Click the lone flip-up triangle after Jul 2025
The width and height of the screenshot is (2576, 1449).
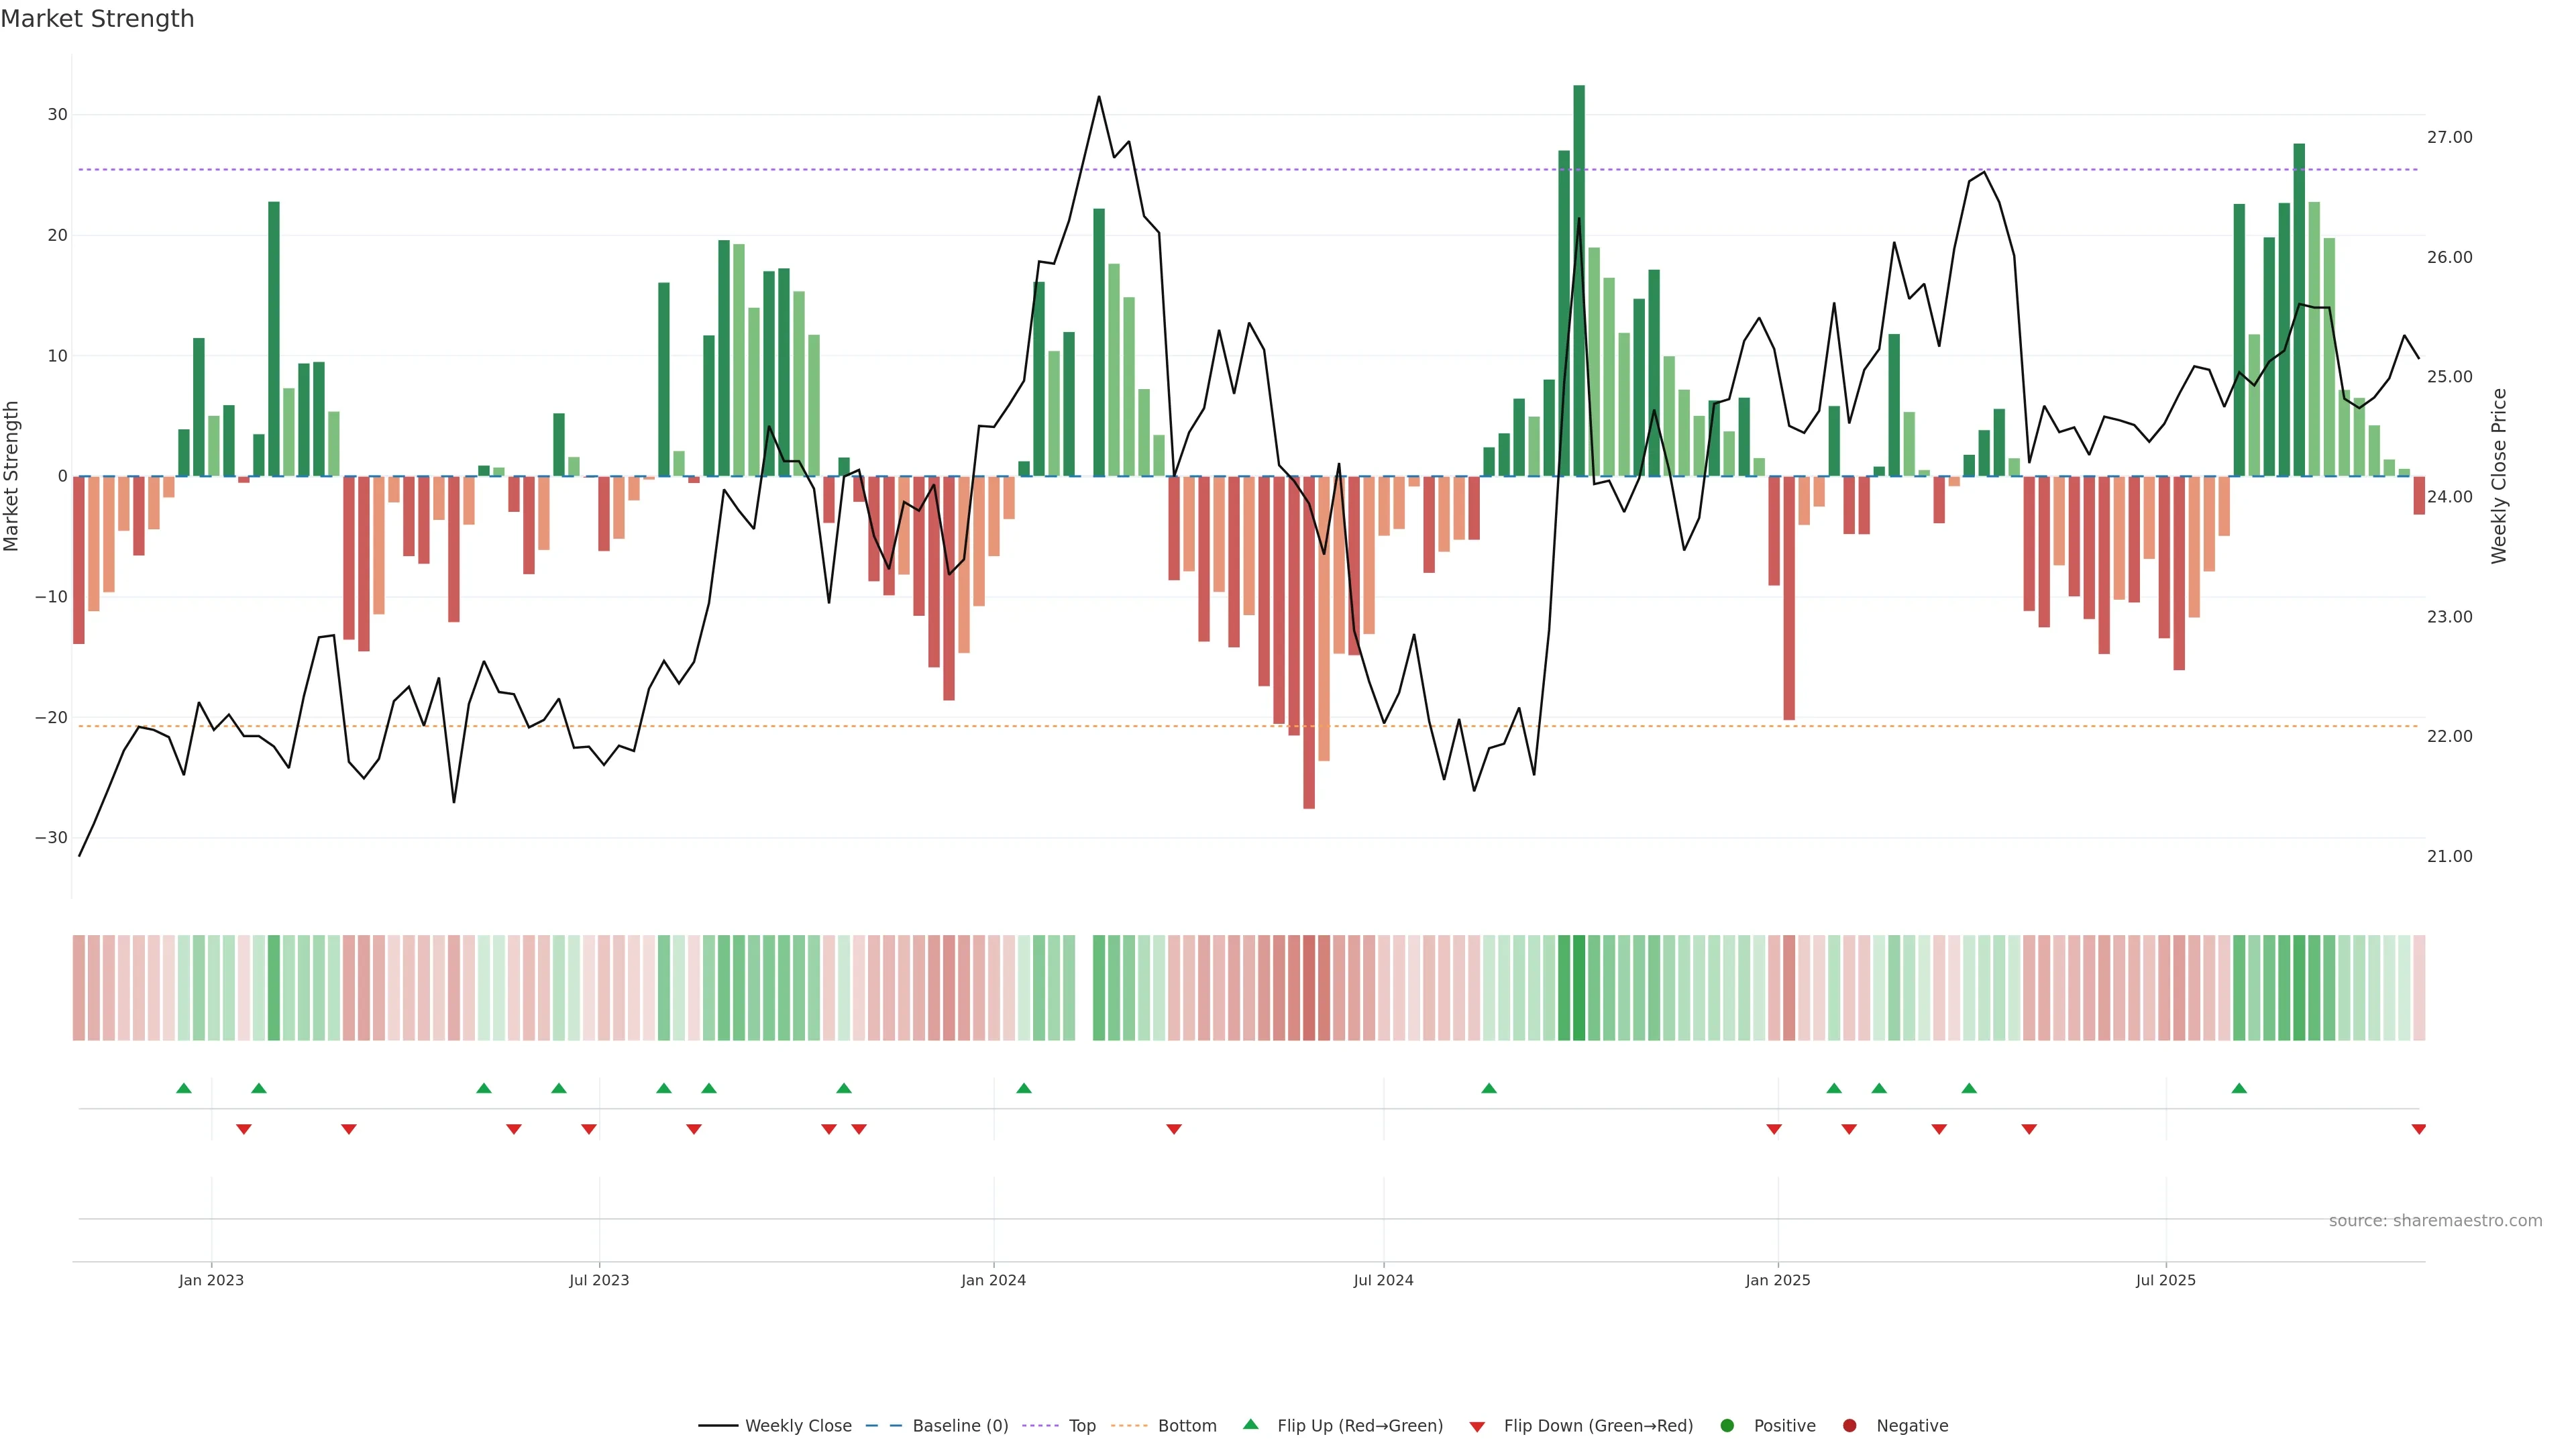(2239, 1088)
